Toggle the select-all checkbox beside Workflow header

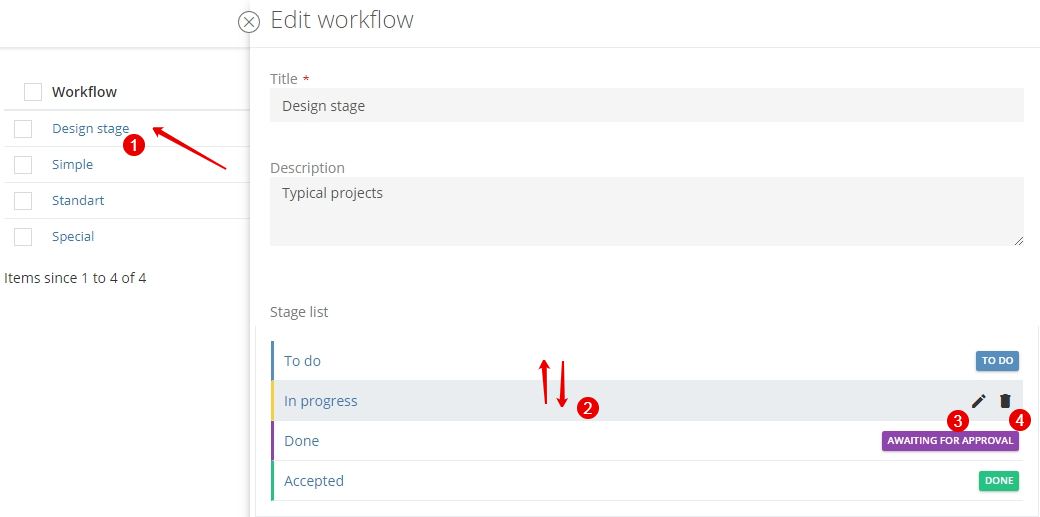pos(33,92)
